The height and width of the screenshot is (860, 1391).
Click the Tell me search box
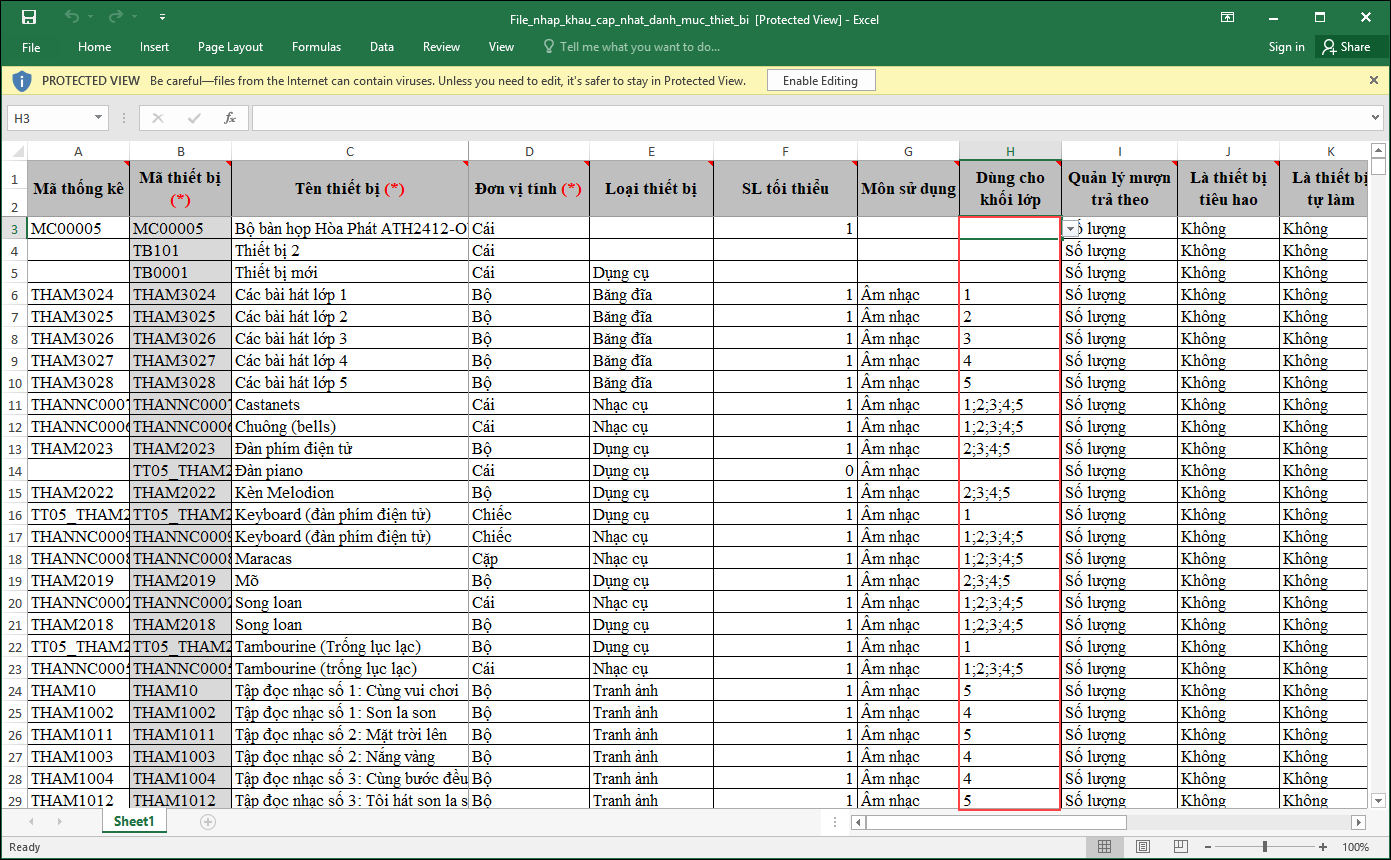click(x=639, y=47)
